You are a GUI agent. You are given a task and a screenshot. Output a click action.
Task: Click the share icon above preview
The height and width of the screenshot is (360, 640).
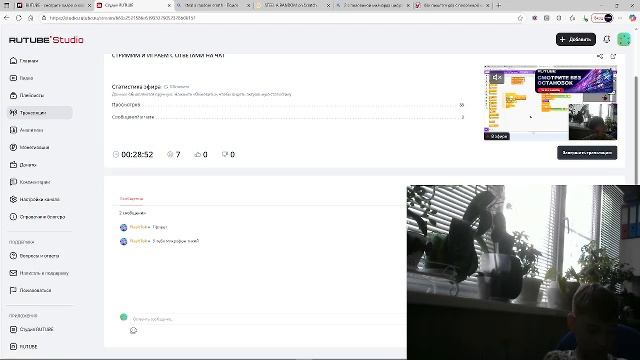pyautogui.click(x=600, y=56)
